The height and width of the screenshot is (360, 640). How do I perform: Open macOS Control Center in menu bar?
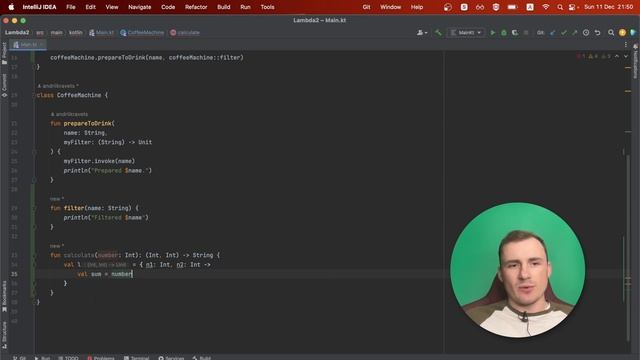[x=573, y=7]
